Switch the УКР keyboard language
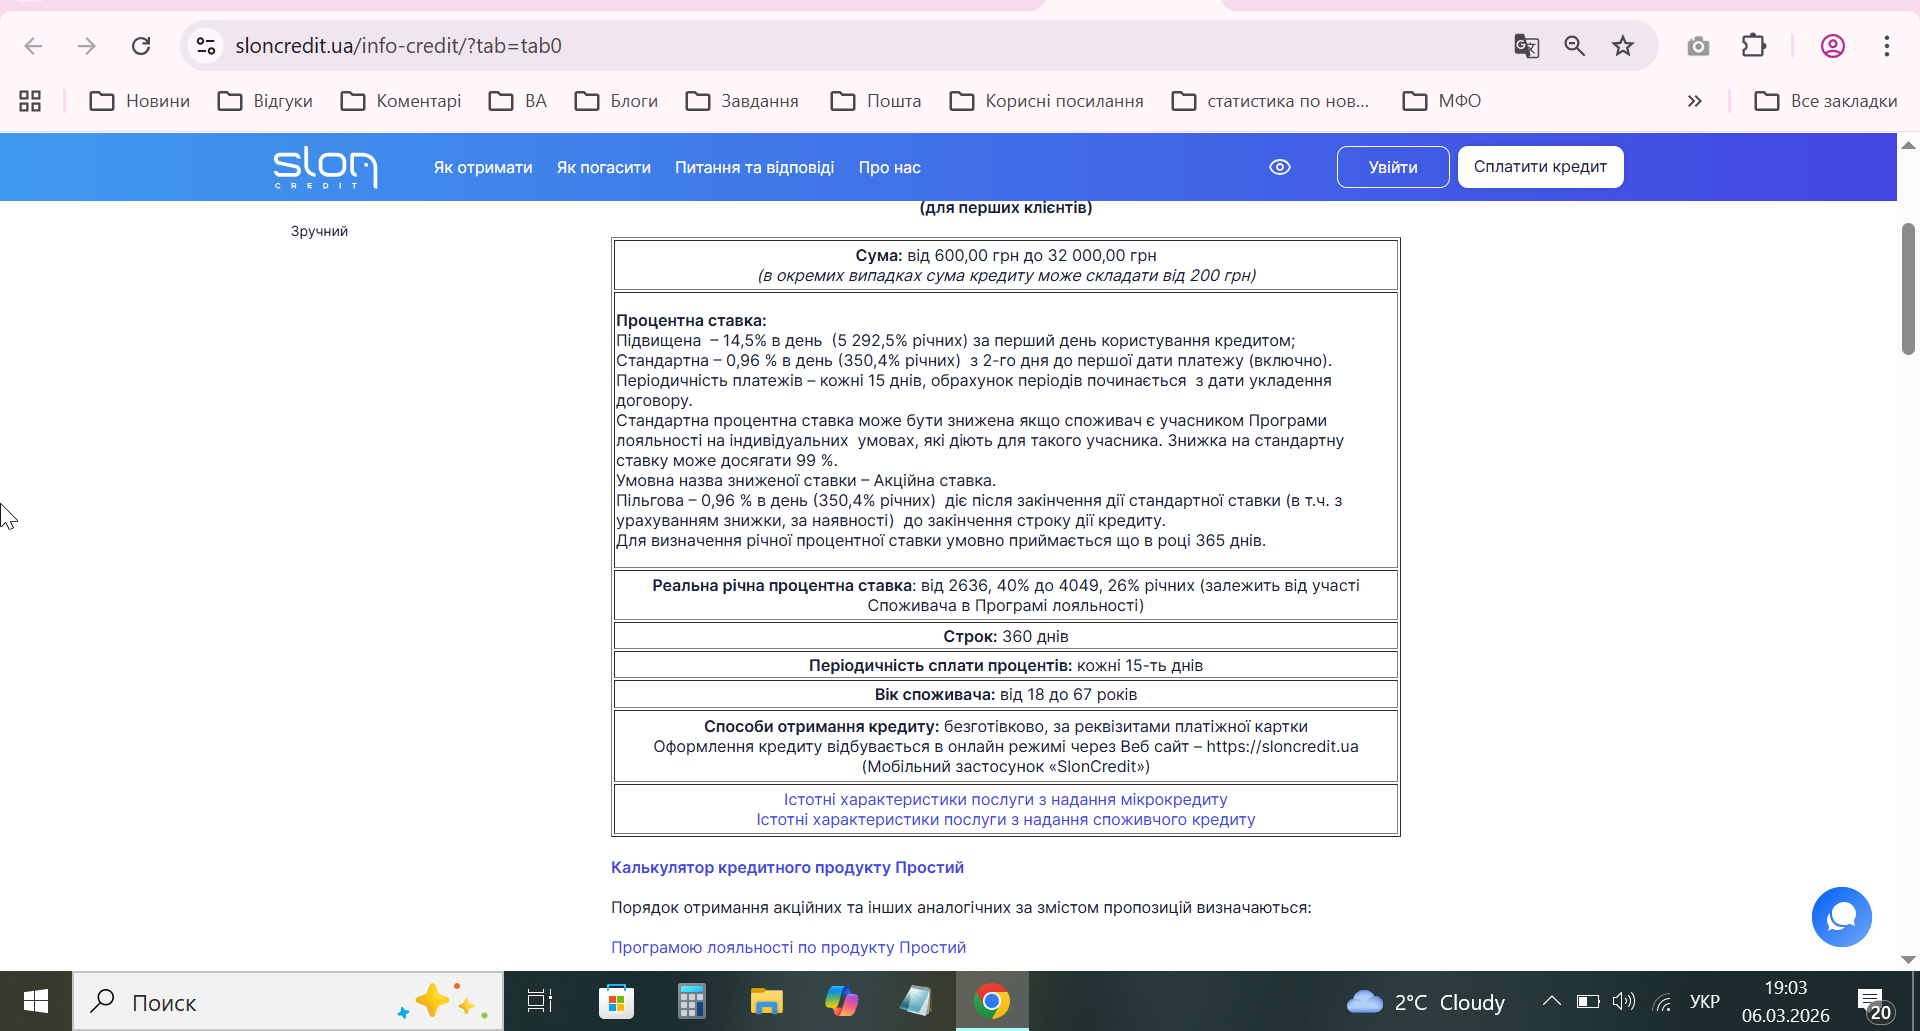 (1705, 1002)
